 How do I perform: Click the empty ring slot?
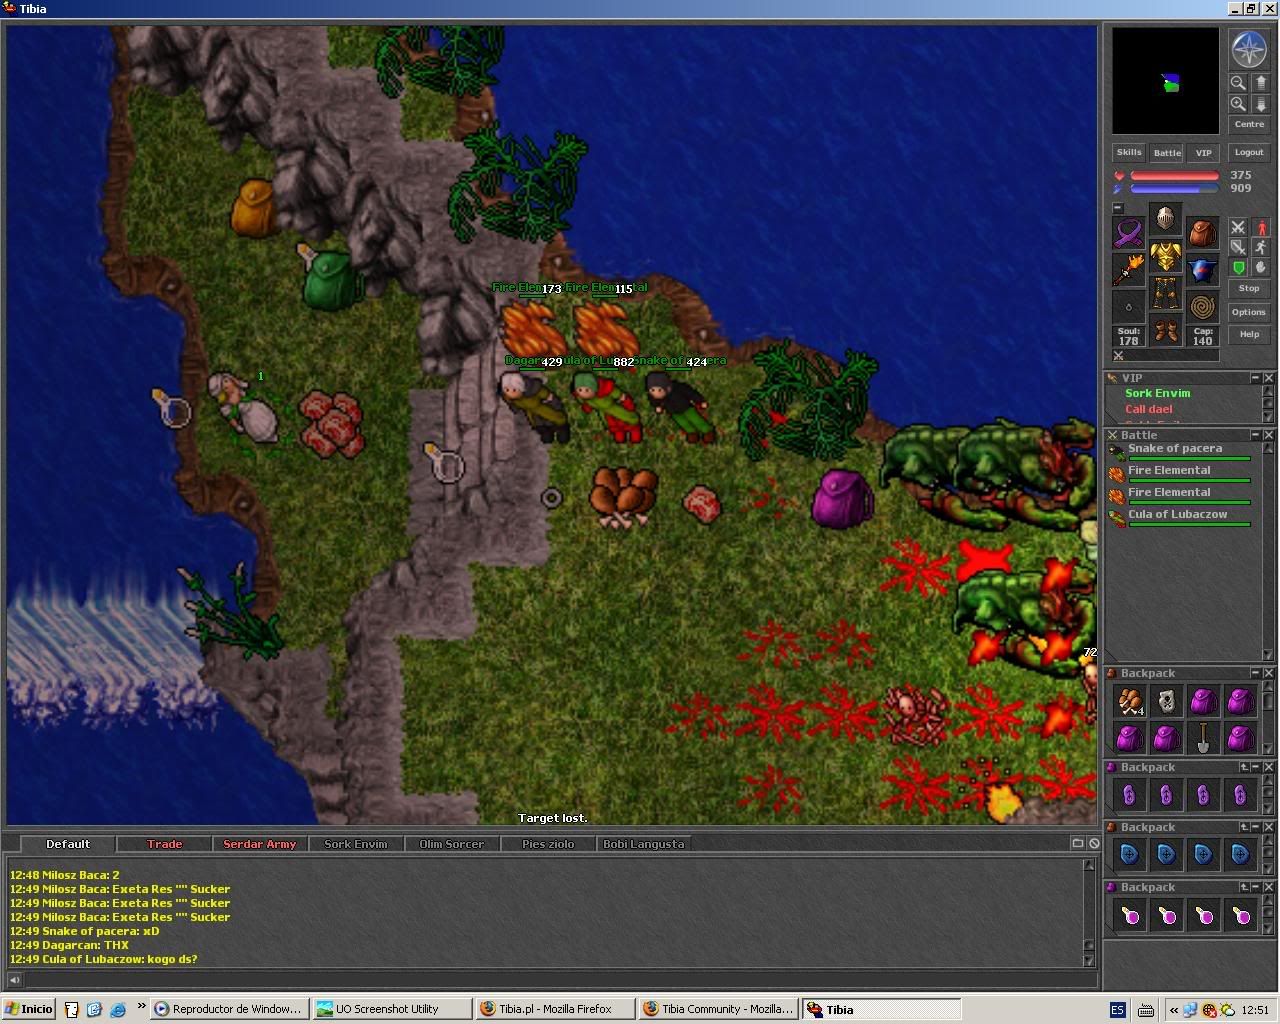point(1129,307)
